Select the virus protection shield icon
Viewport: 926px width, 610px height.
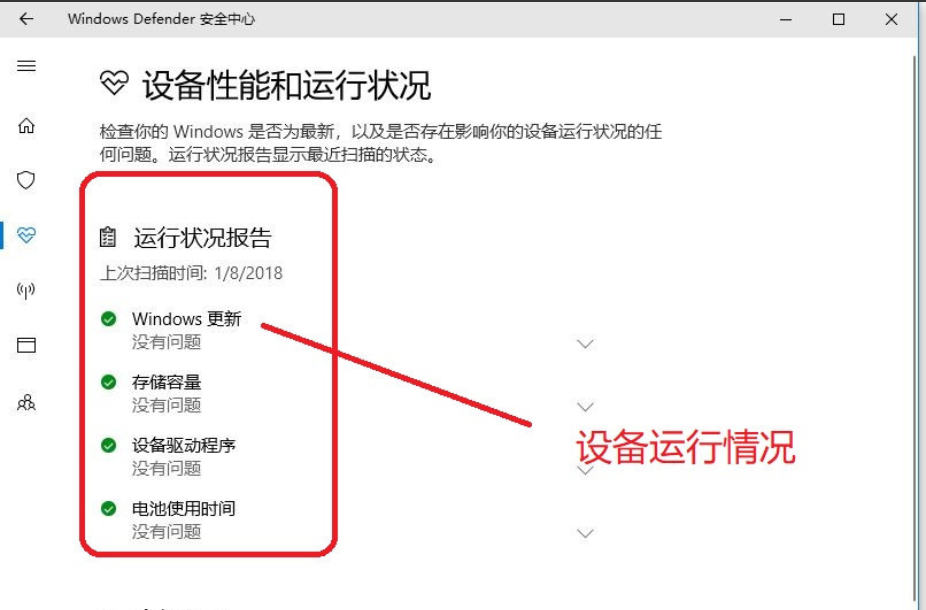(x=26, y=180)
